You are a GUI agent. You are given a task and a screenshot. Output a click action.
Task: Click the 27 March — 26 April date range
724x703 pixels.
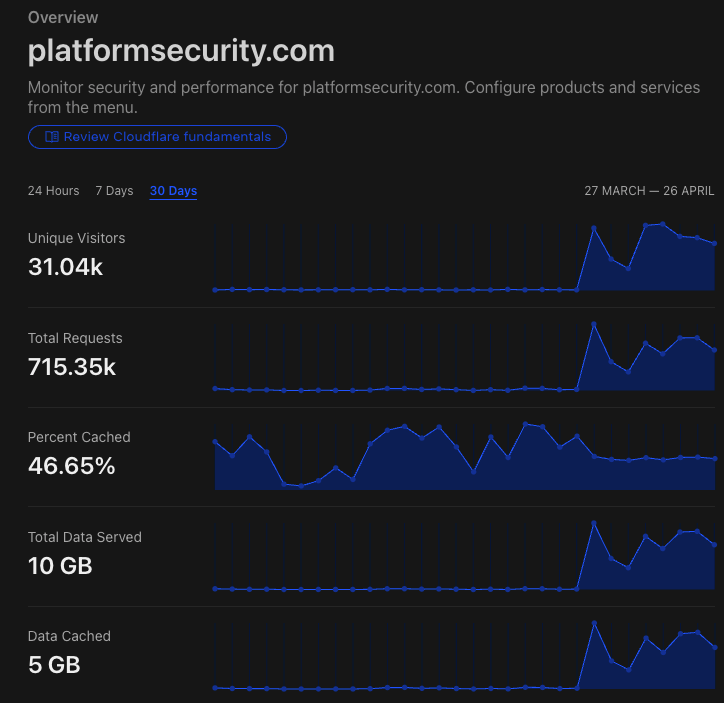point(649,191)
